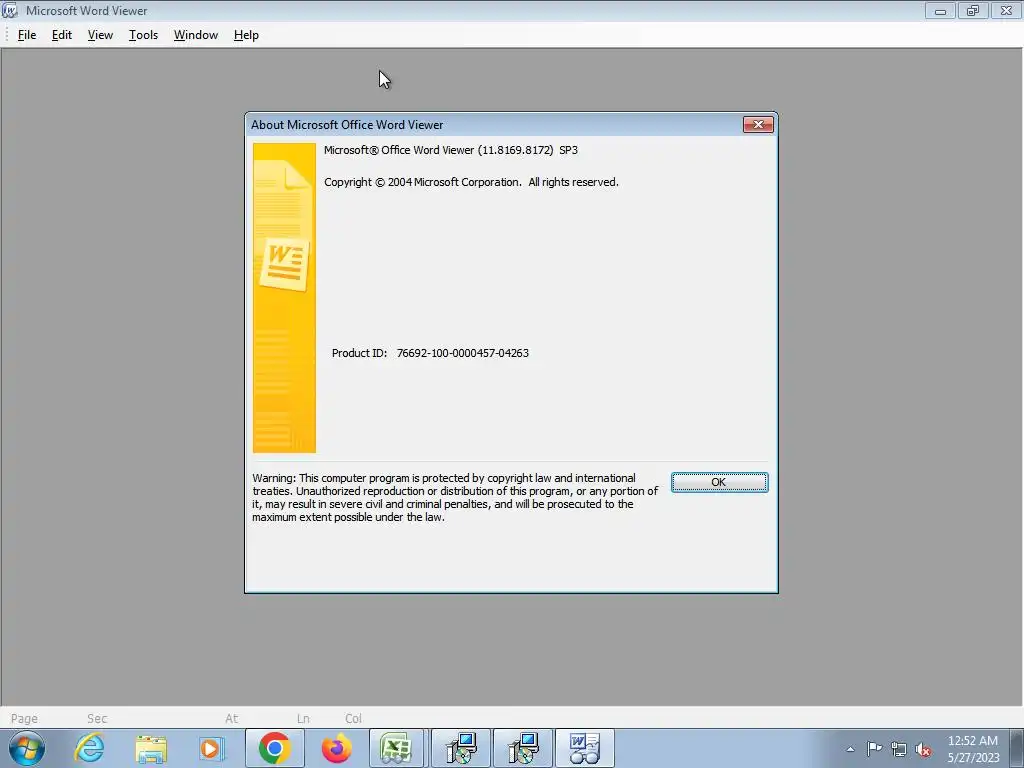Close the About Microsoft Office Word Viewer dialog
Viewport: 1024px width, 768px height.
pyautogui.click(x=758, y=125)
